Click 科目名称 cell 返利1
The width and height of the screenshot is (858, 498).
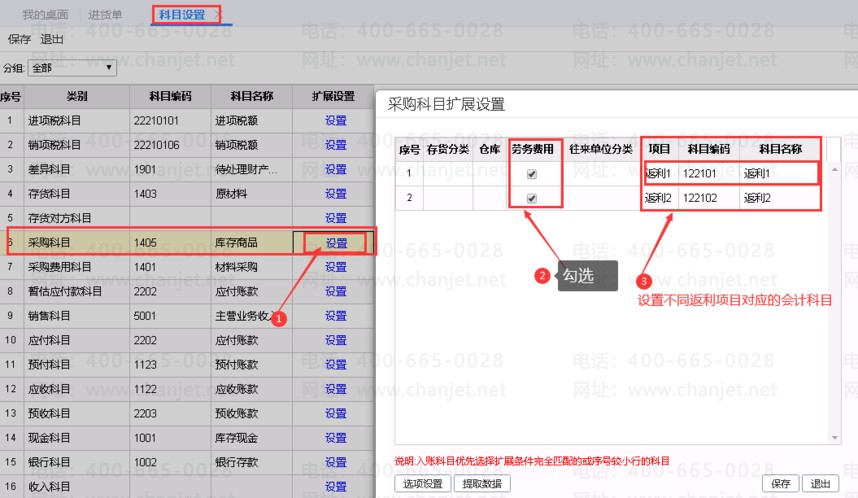click(779, 174)
